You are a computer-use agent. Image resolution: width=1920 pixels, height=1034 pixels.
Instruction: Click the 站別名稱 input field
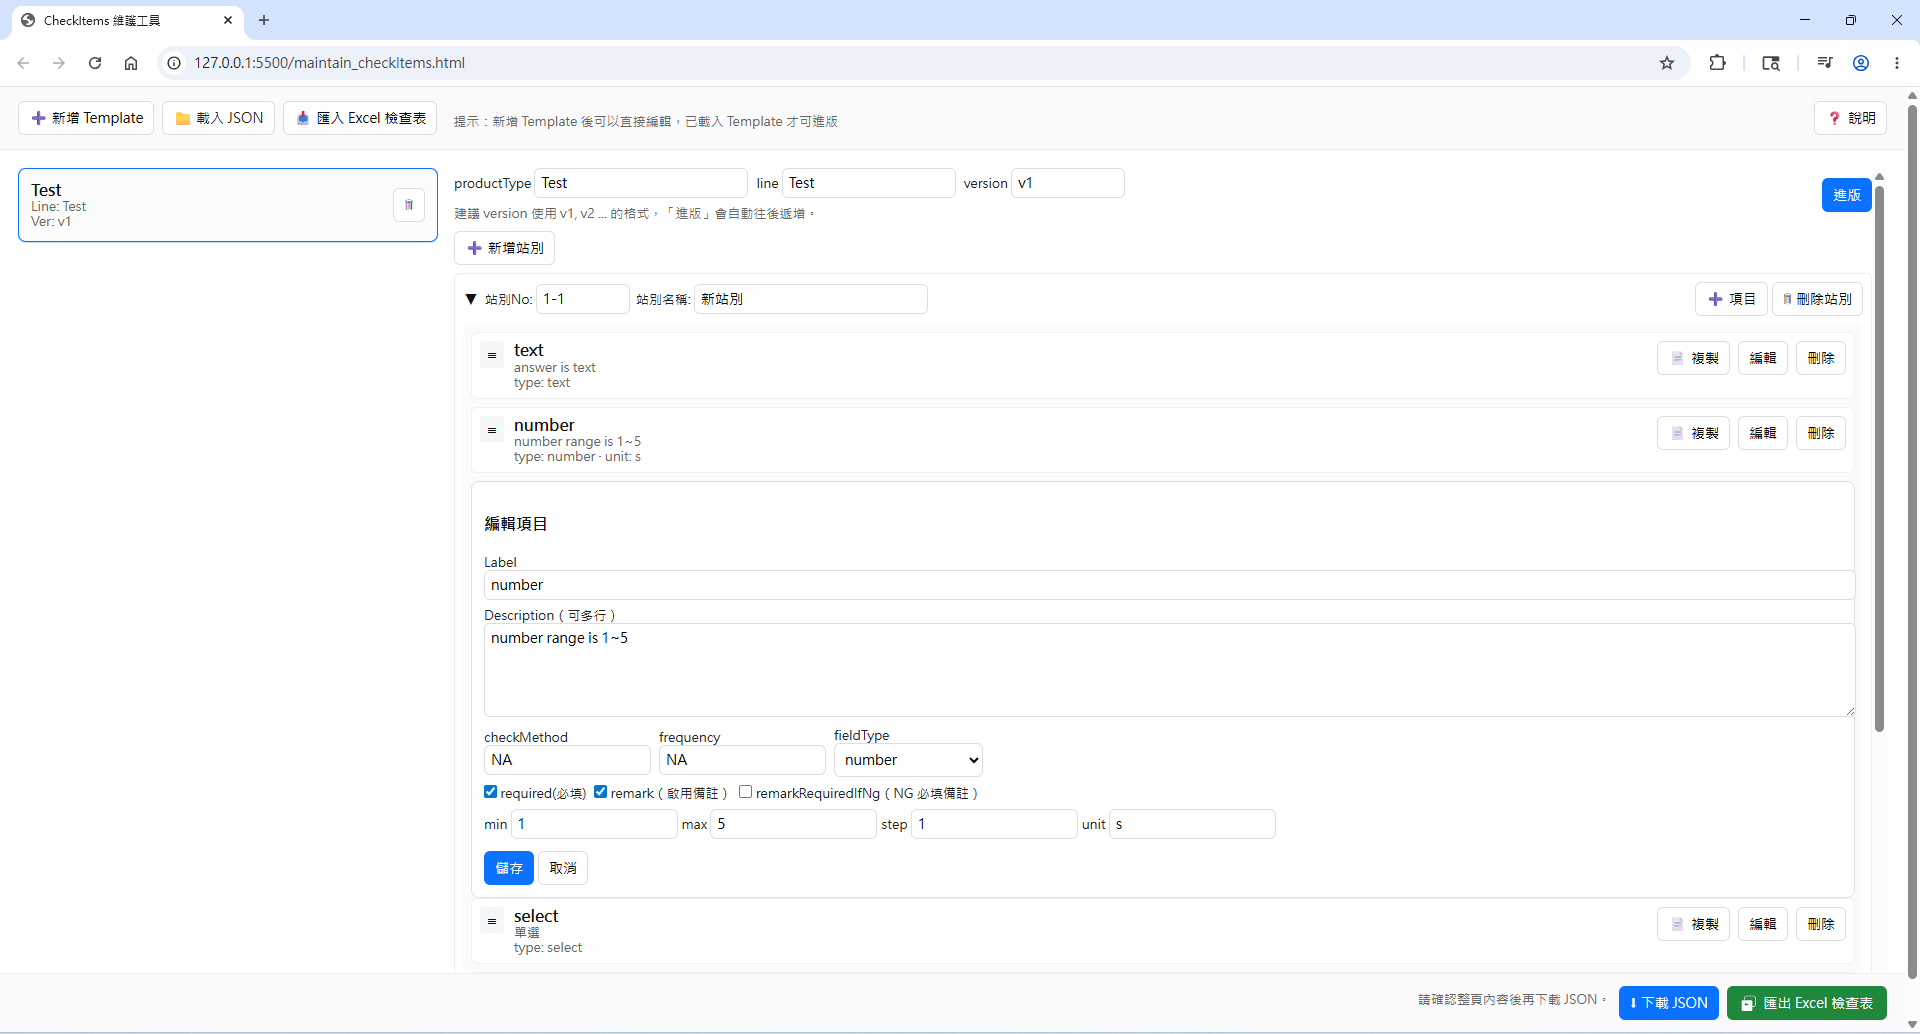pyautogui.click(x=811, y=299)
